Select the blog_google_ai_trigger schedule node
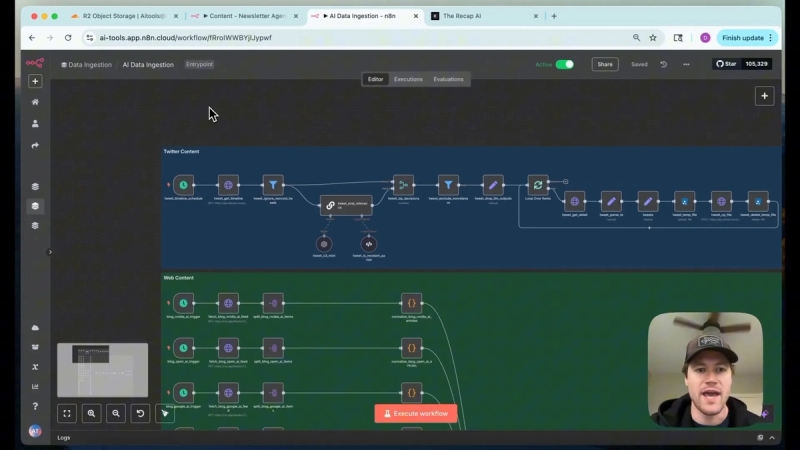 183,393
